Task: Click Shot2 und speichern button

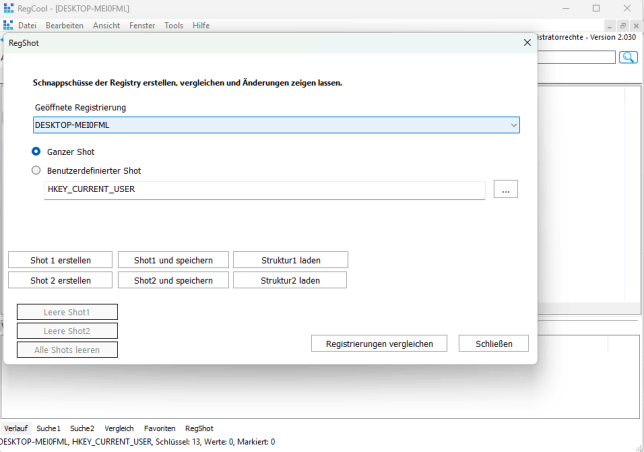Action: click(174, 281)
